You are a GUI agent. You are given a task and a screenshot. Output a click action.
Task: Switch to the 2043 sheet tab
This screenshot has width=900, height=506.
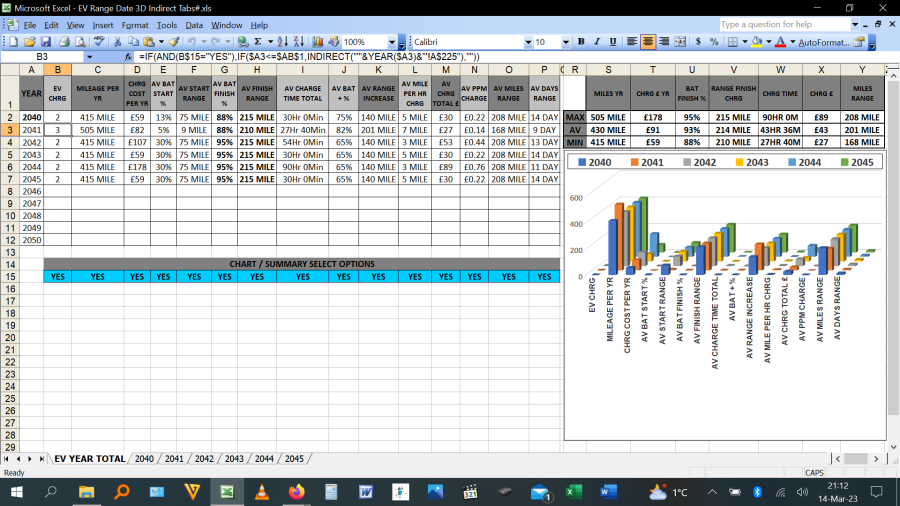click(234, 459)
